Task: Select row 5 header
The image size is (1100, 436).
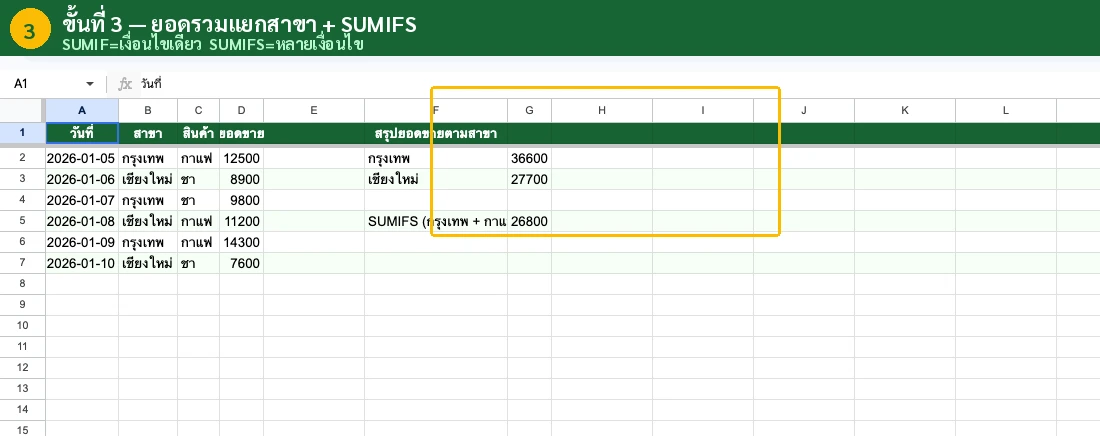Action: pos(22,221)
